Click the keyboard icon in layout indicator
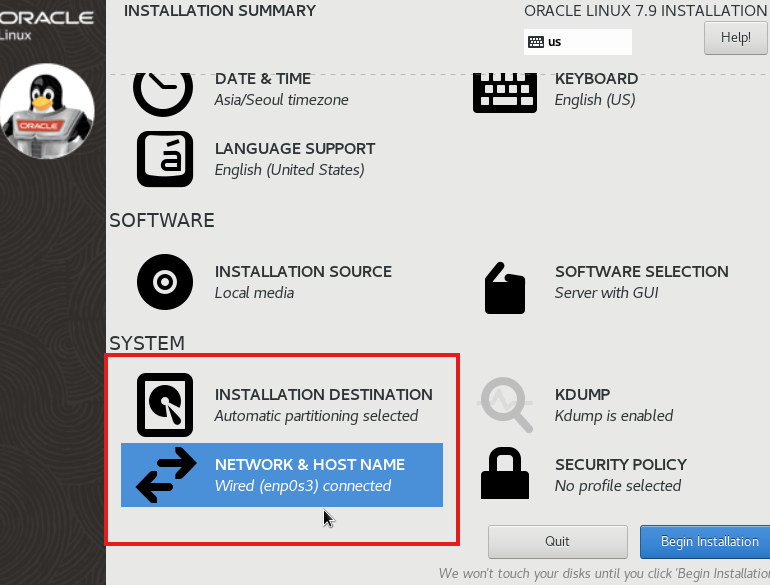770x585 pixels. (536, 42)
